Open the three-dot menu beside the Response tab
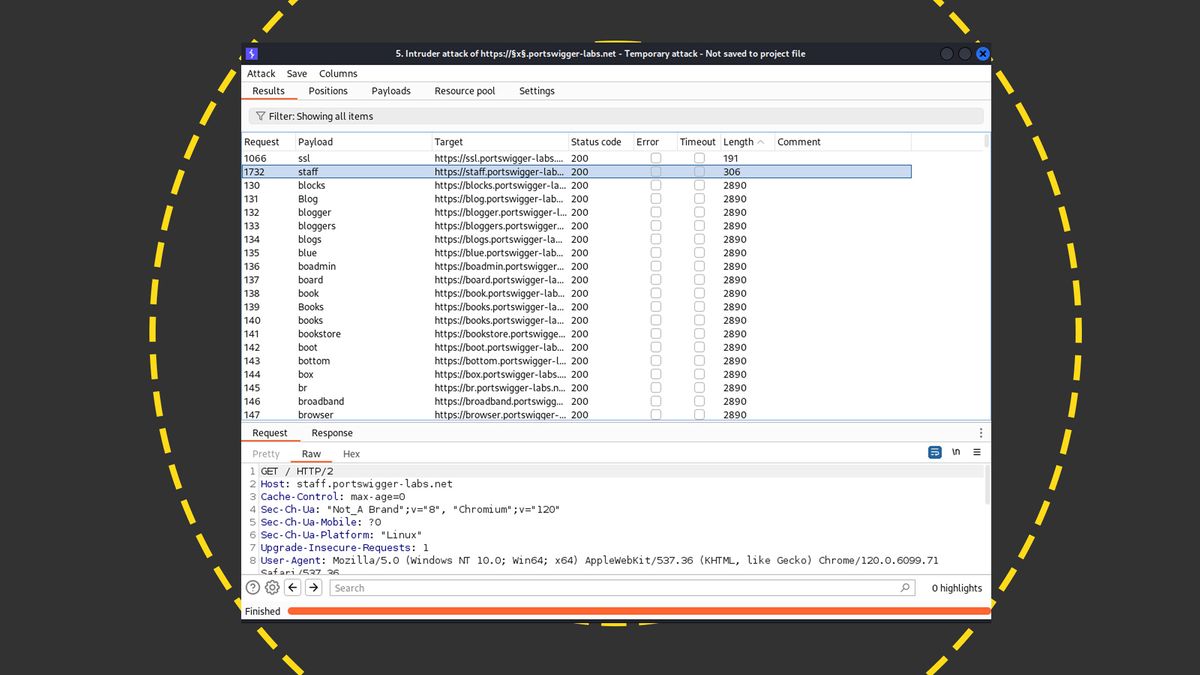This screenshot has width=1200, height=675. click(x=981, y=432)
